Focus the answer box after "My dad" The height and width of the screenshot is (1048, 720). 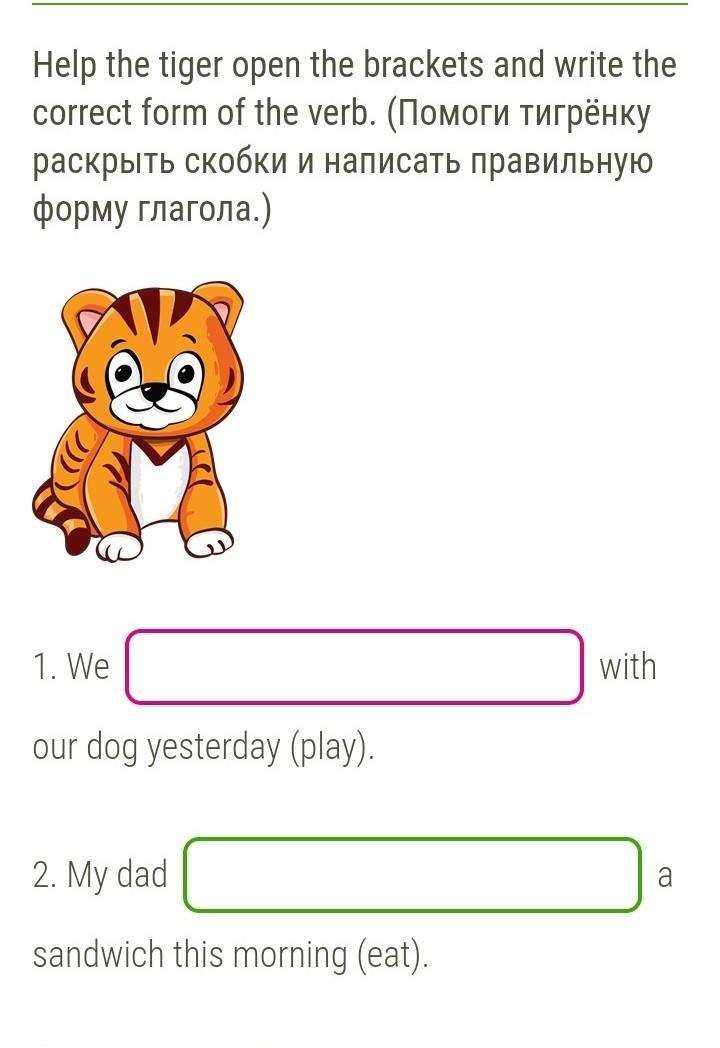pos(412,875)
